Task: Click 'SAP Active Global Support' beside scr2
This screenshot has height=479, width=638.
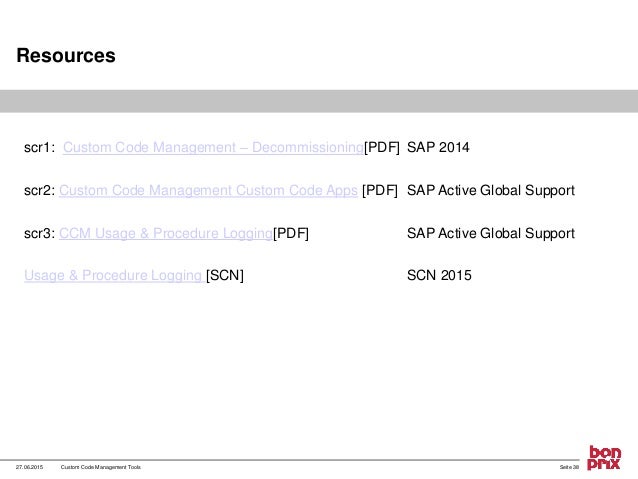Action: [491, 190]
